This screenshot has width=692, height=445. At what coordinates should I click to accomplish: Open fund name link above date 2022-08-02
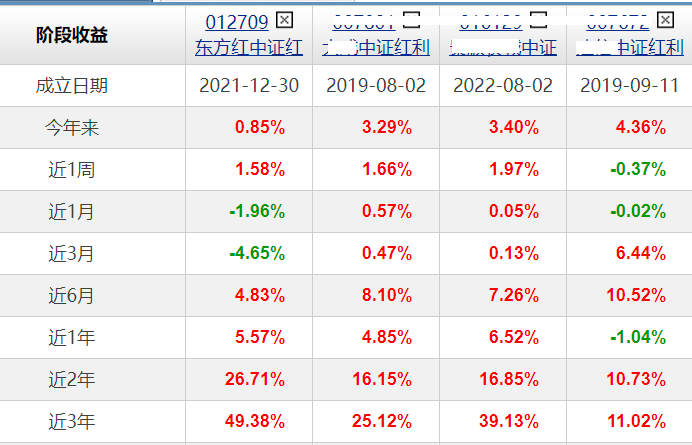(502, 45)
